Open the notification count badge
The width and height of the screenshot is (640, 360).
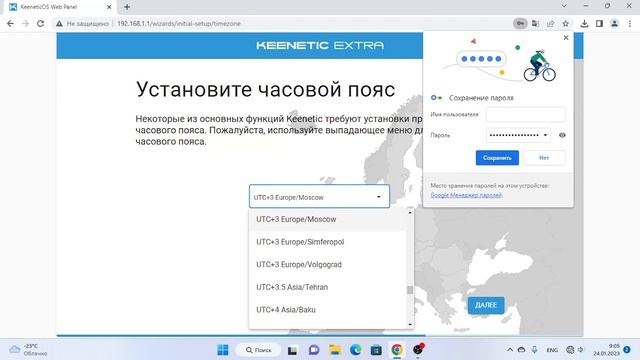[627, 349]
